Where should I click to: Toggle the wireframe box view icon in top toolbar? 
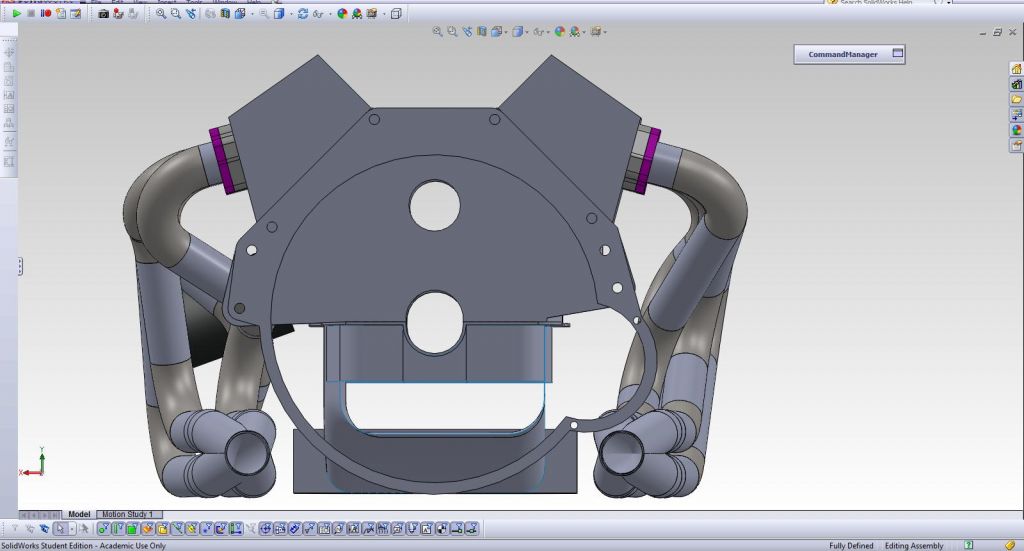pos(396,14)
